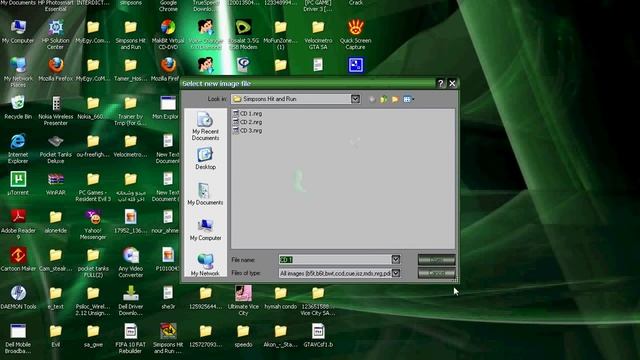Select the Adobe Reader 9 icon
The height and width of the screenshot is (360, 640).
[18, 224]
